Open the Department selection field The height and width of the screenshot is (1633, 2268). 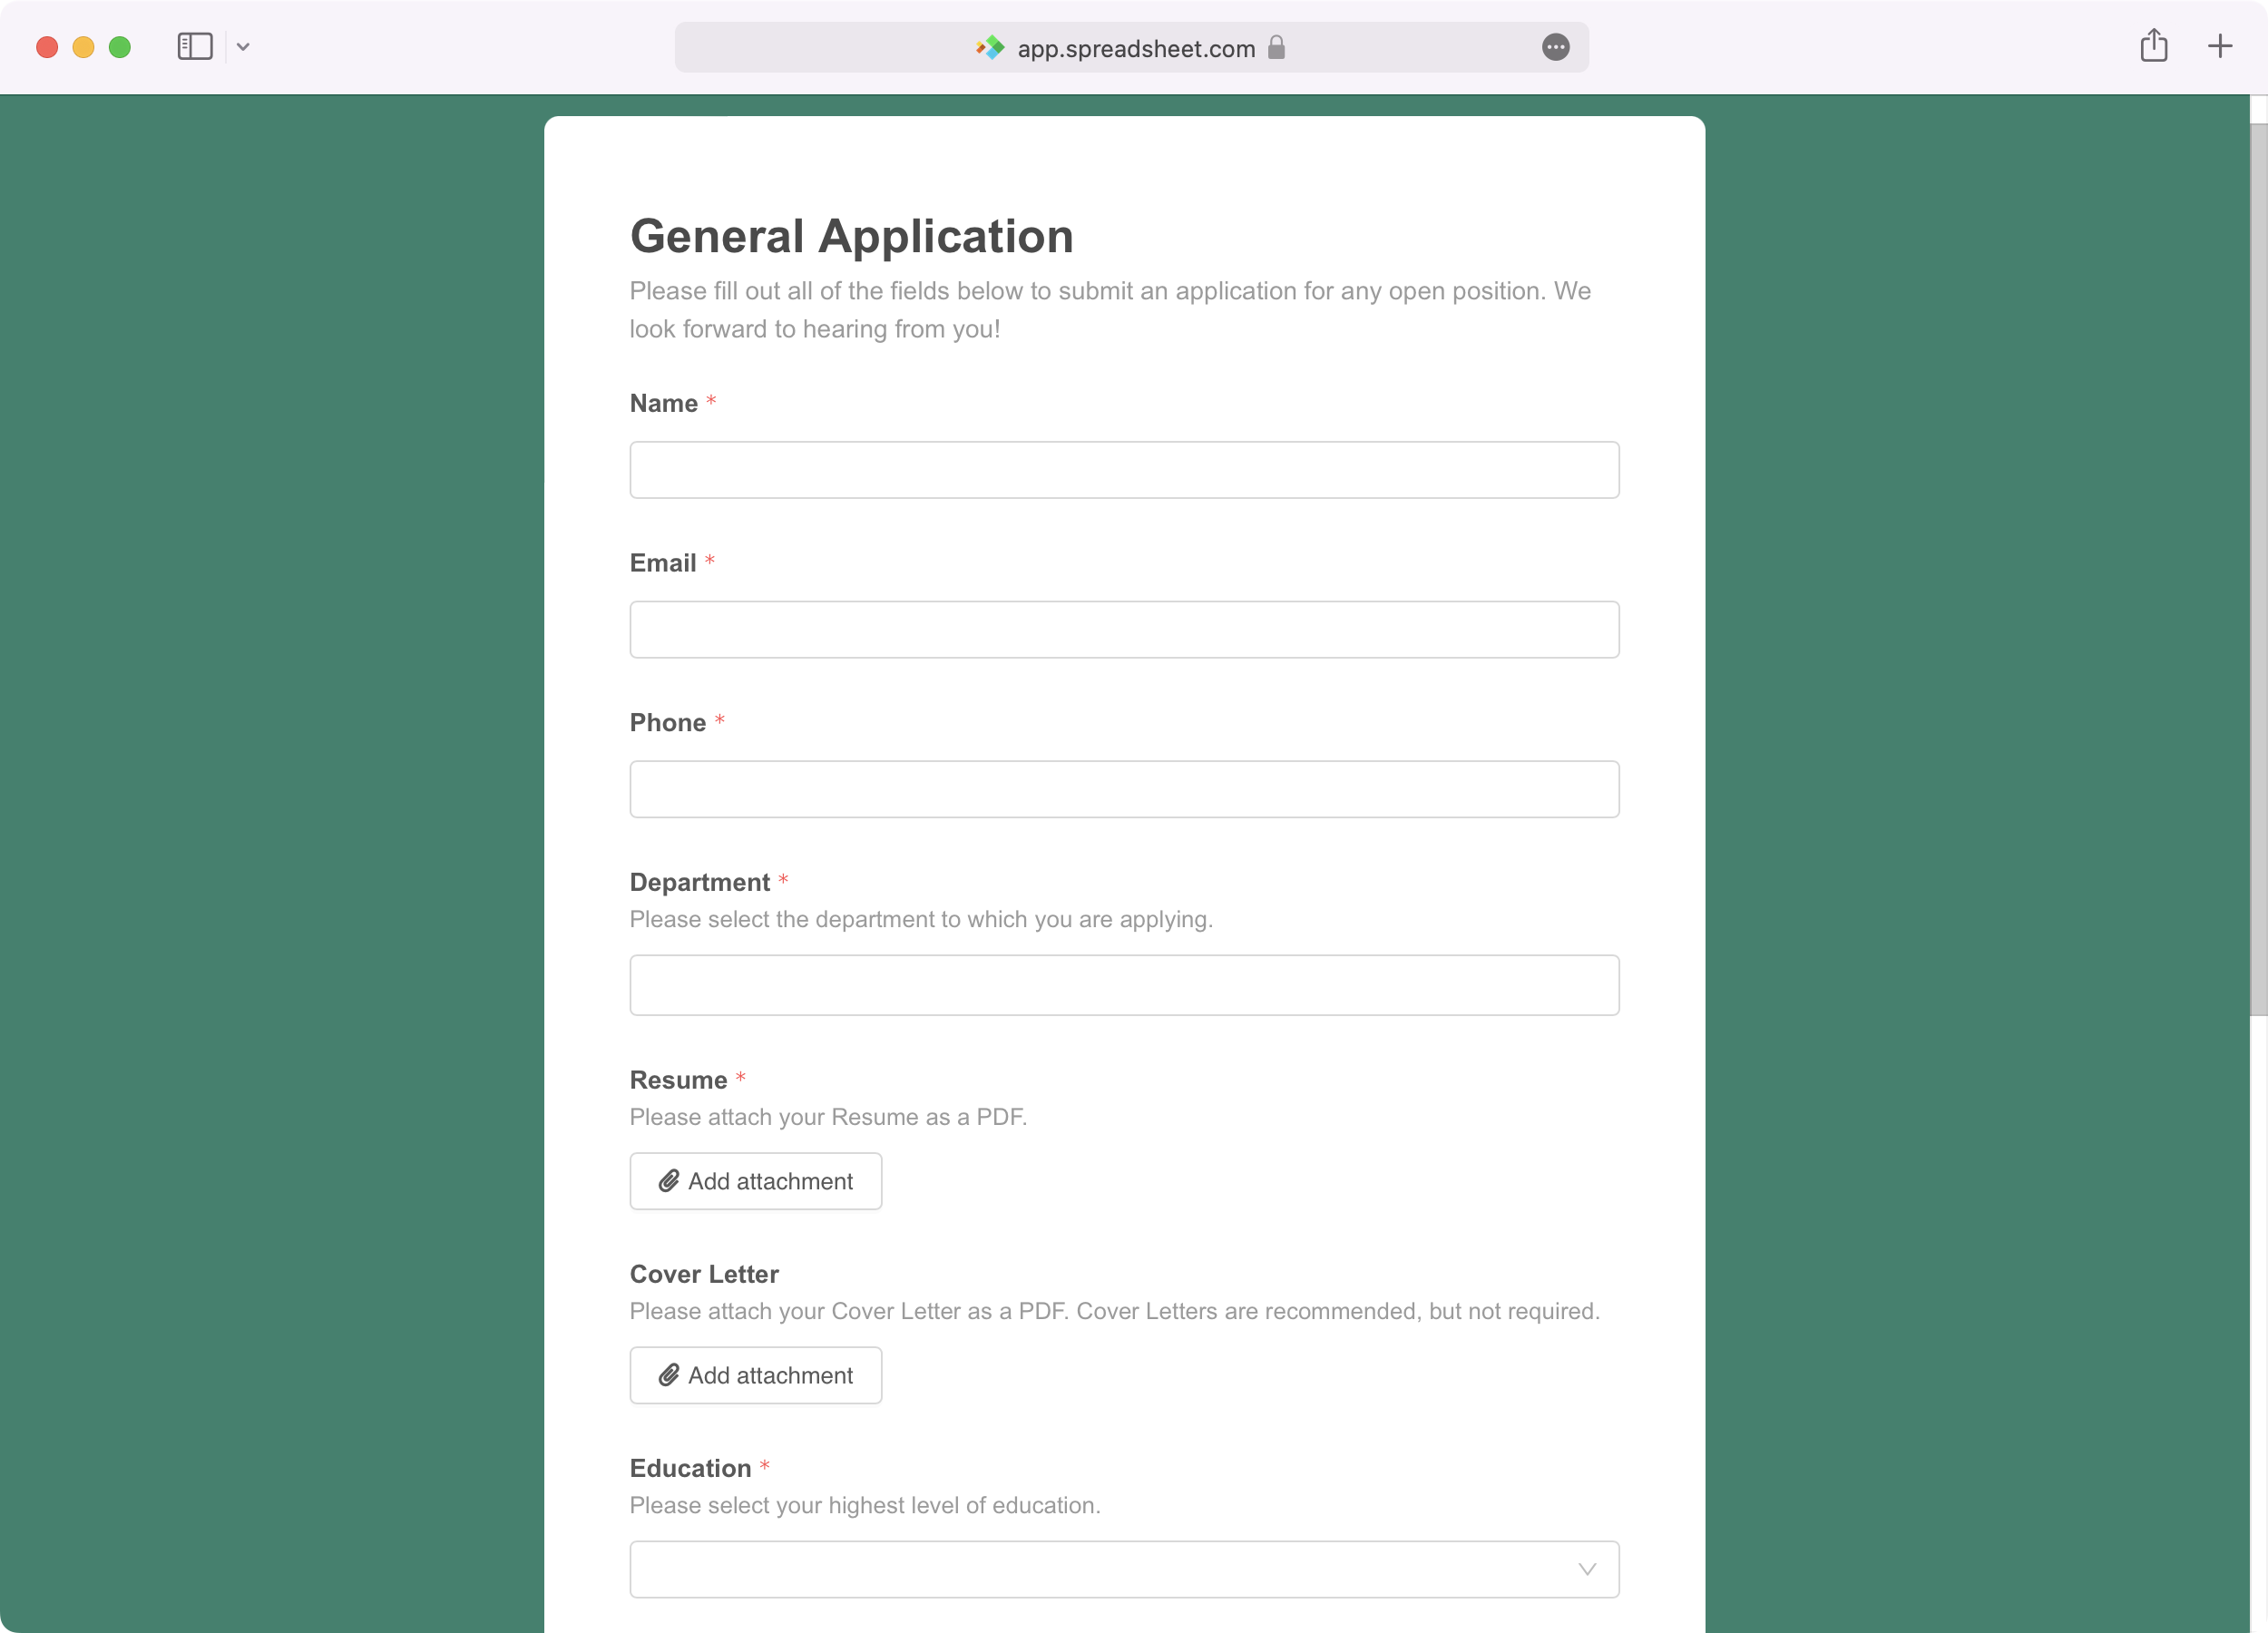point(1123,985)
